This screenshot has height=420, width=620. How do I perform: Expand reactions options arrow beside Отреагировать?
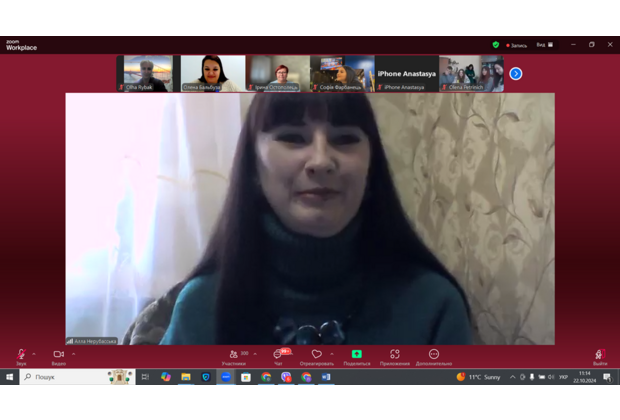pyautogui.click(x=332, y=354)
